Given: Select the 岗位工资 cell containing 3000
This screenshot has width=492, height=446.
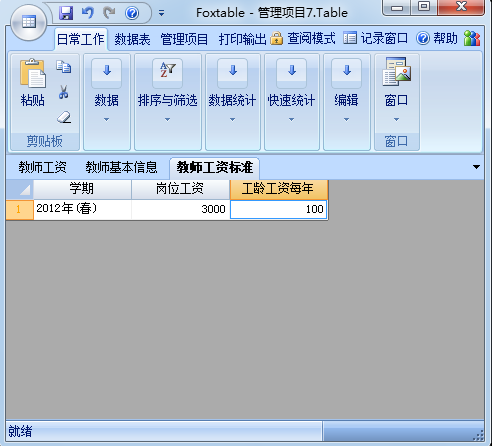Looking at the screenshot, I should (180, 209).
